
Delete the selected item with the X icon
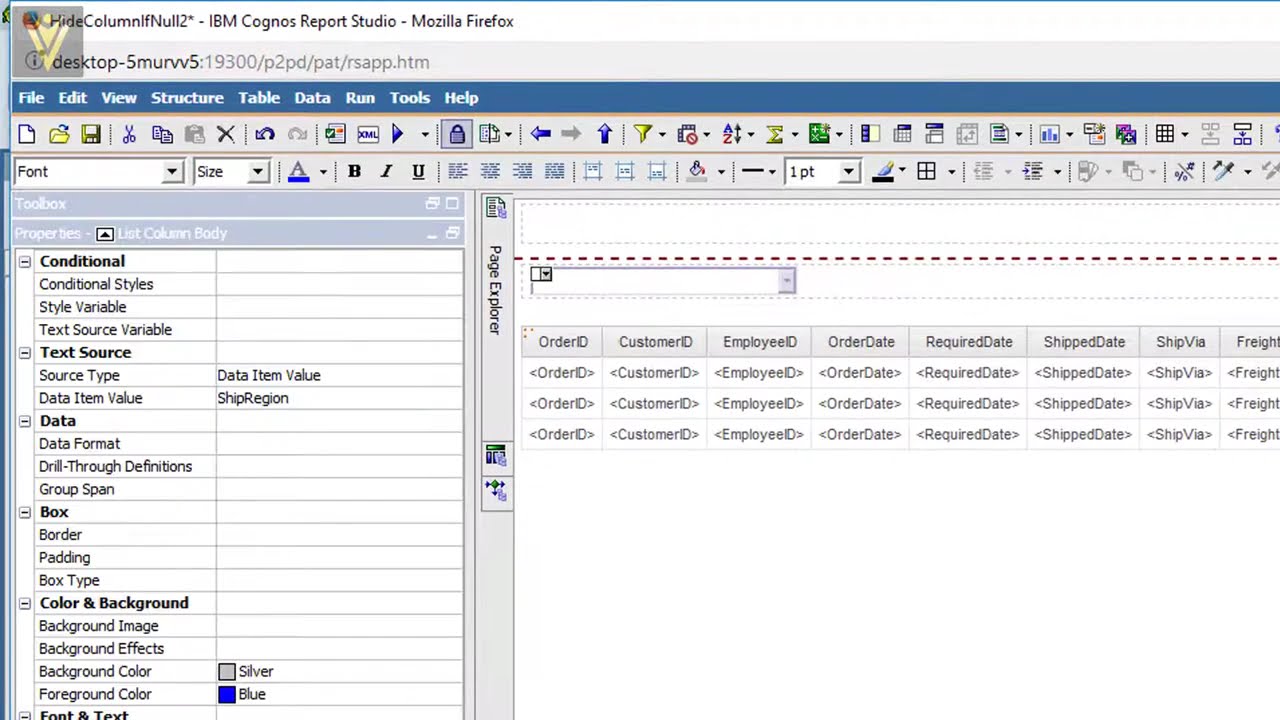pos(226,134)
